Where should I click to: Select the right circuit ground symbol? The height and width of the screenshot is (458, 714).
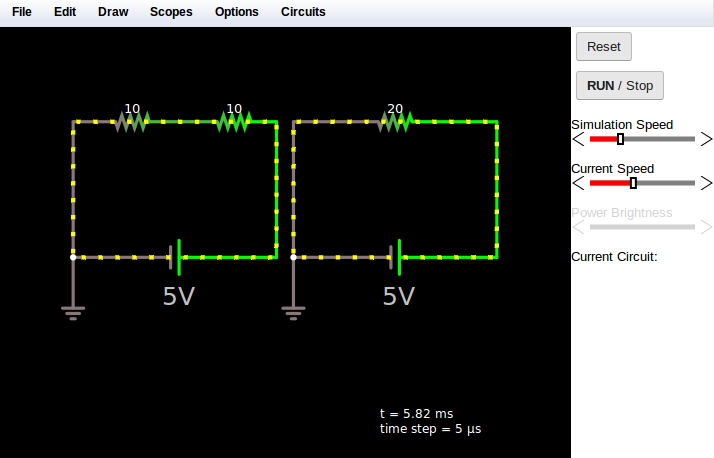pyautogui.click(x=293, y=312)
